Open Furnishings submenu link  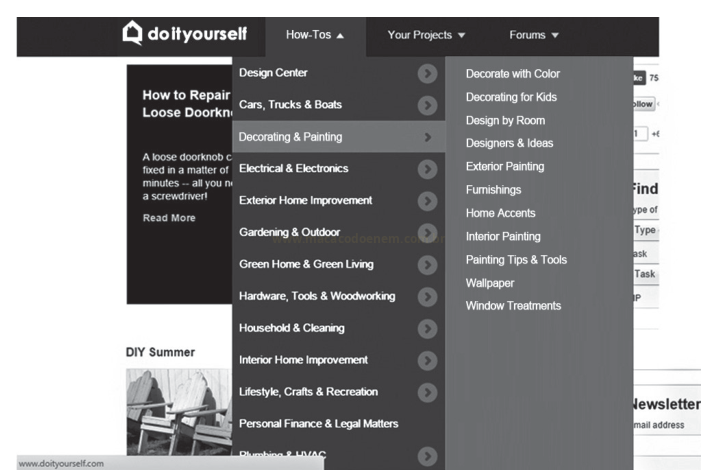pyautogui.click(x=493, y=190)
